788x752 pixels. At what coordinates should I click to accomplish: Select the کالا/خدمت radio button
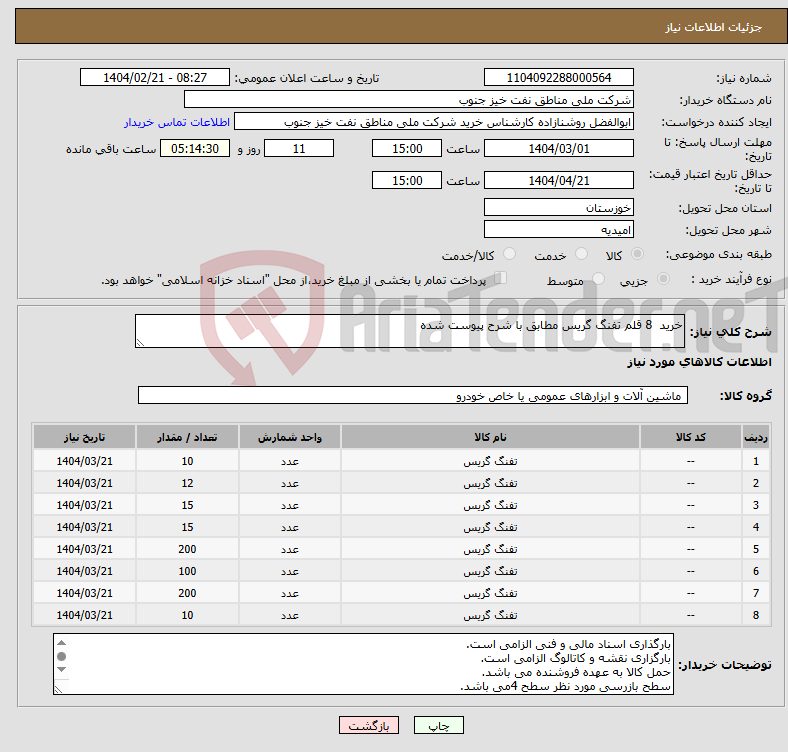click(x=509, y=254)
